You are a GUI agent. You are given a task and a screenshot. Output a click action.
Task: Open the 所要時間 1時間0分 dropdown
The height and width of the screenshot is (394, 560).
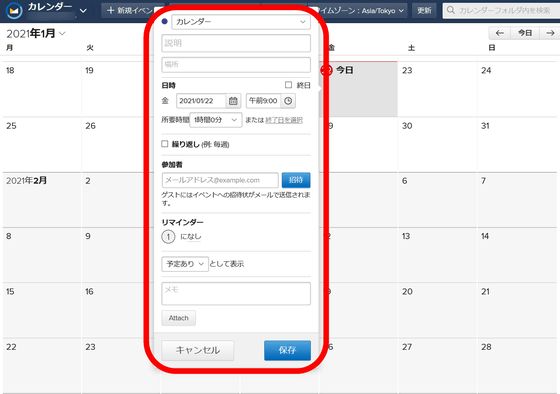(216, 120)
